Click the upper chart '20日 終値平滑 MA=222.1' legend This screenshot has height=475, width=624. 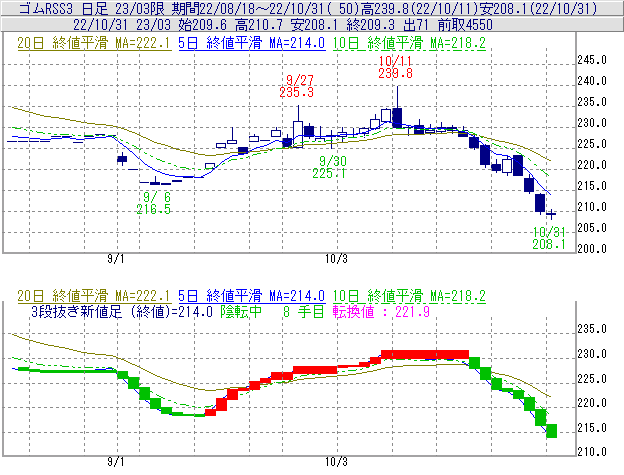click(94, 43)
